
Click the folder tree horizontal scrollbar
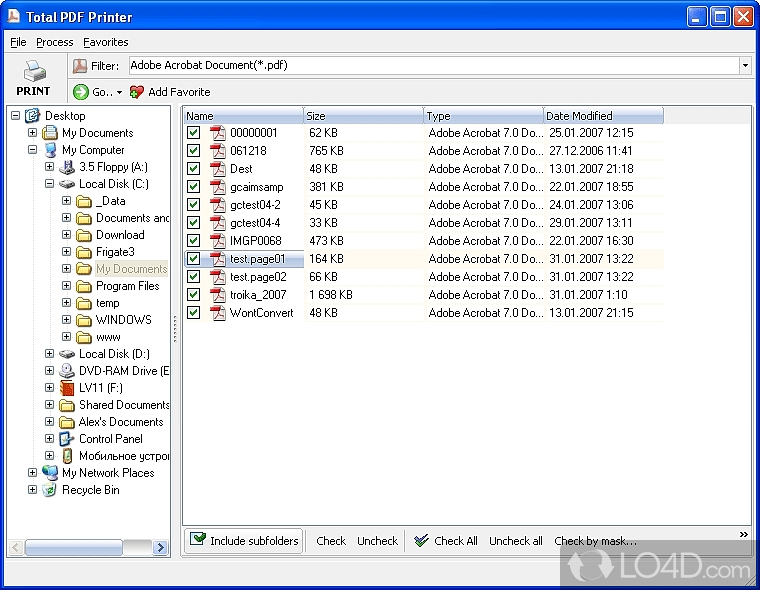click(x=88, y=548)
